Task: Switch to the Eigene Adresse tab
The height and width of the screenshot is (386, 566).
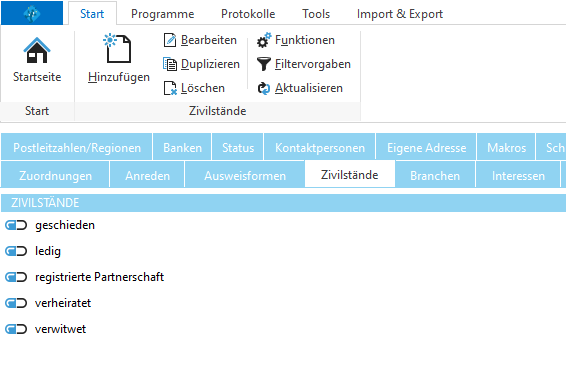Action: 426,147
